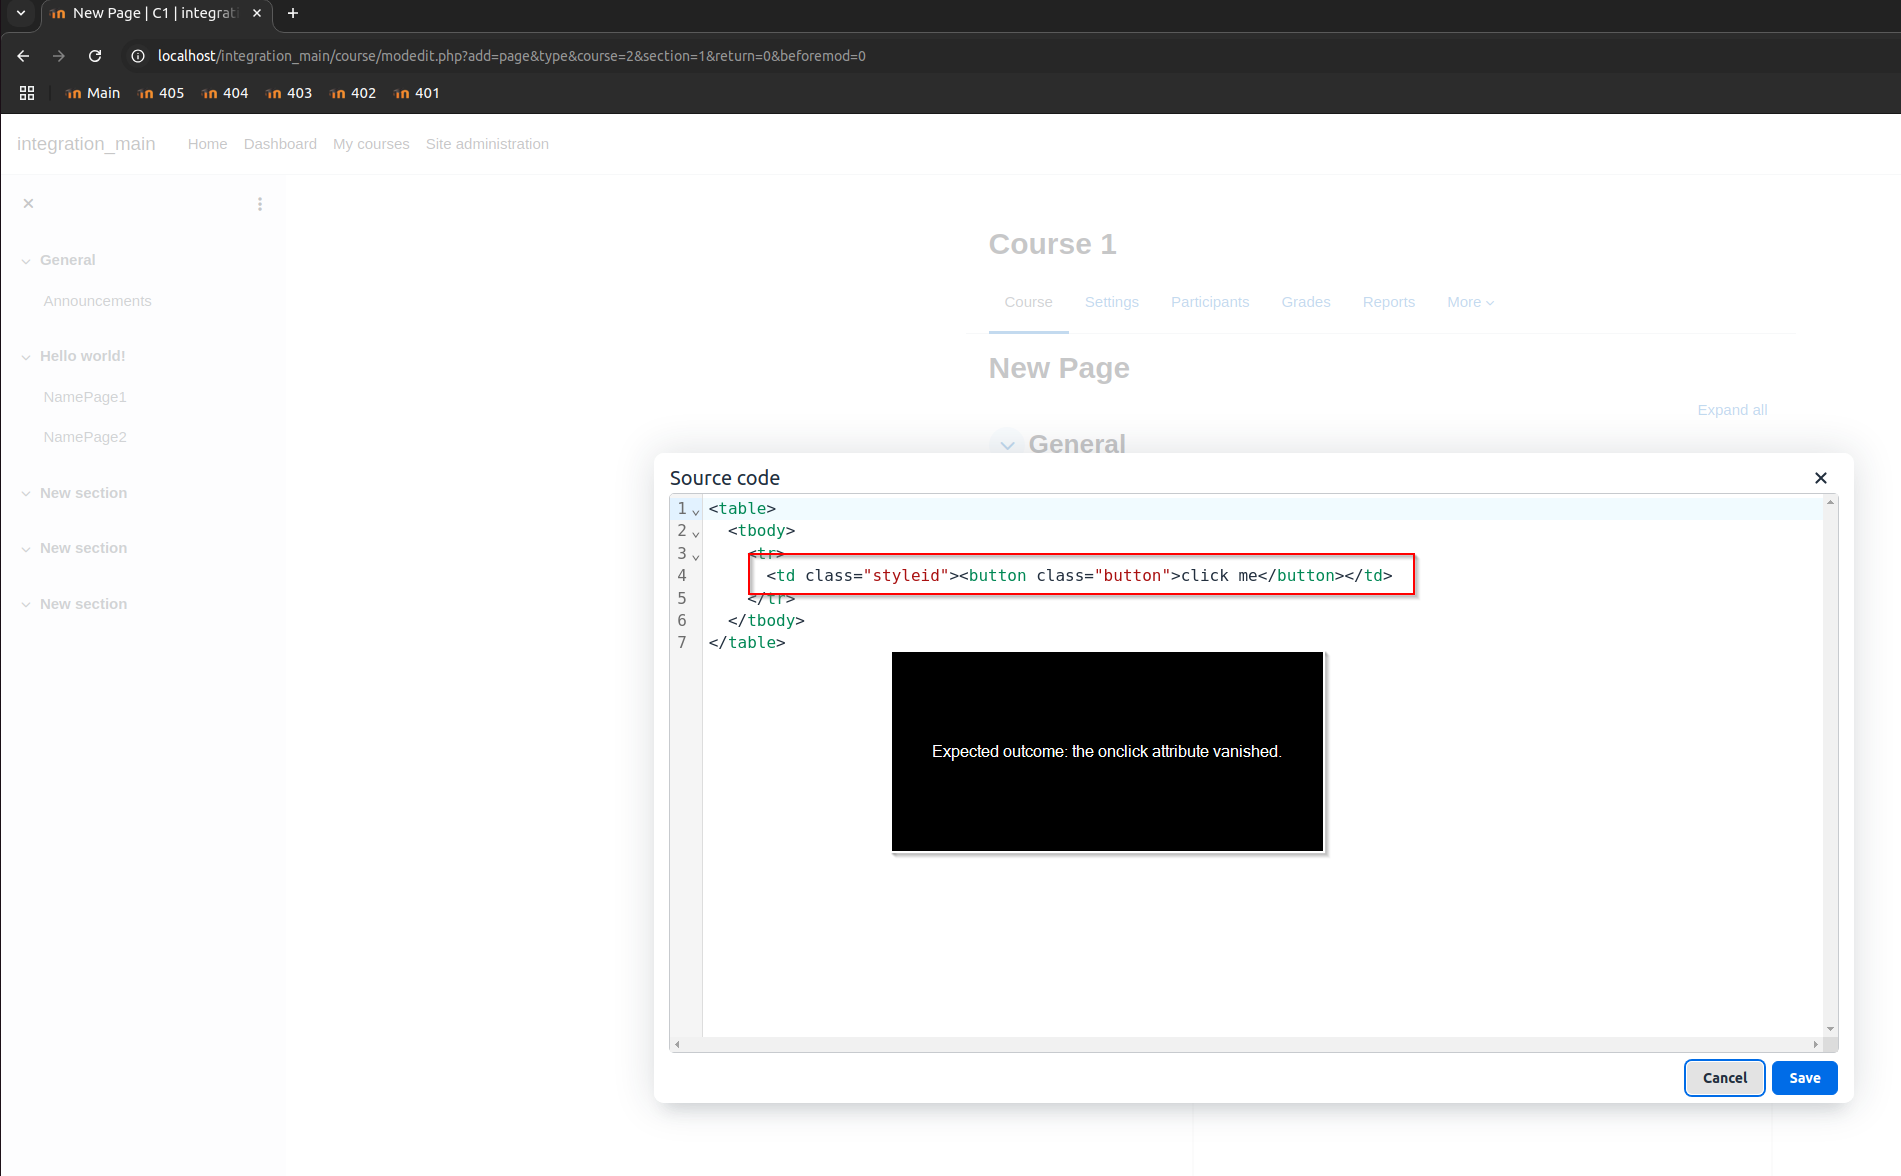The height and width of the screenshot is (1176, 1901).
Task: Save the source code changes
Action: [1805, 1078]
